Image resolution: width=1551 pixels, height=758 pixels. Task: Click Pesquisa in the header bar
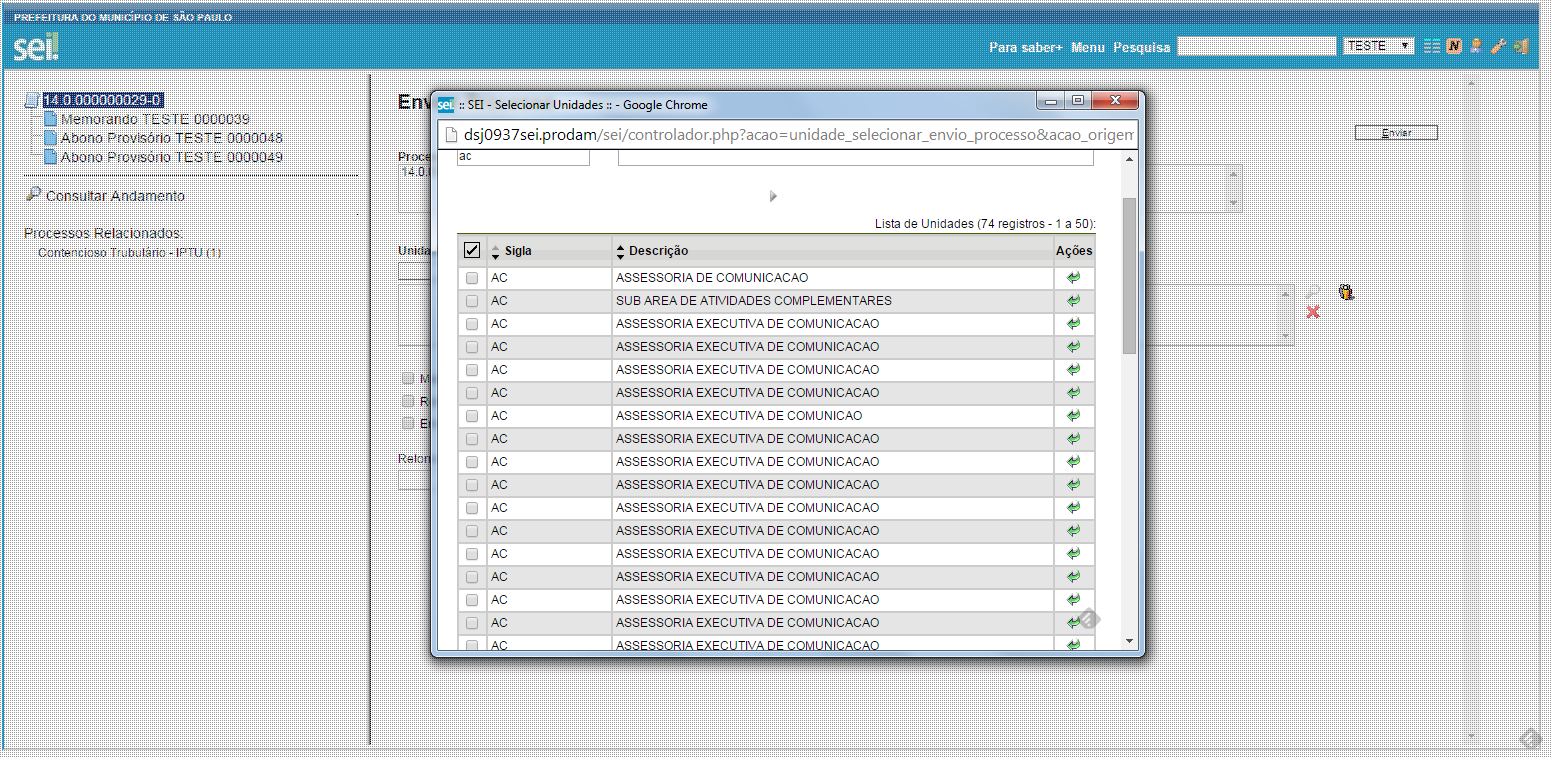tap(1141, 47)
